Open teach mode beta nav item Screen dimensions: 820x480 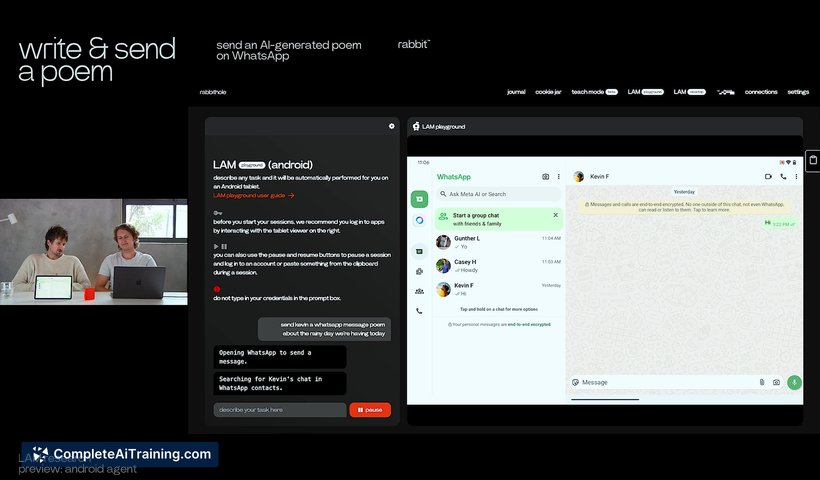coord(594,92)
